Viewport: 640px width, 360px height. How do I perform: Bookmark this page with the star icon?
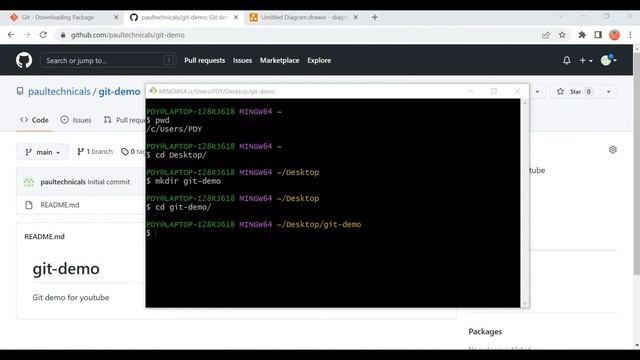coord(562,35)
